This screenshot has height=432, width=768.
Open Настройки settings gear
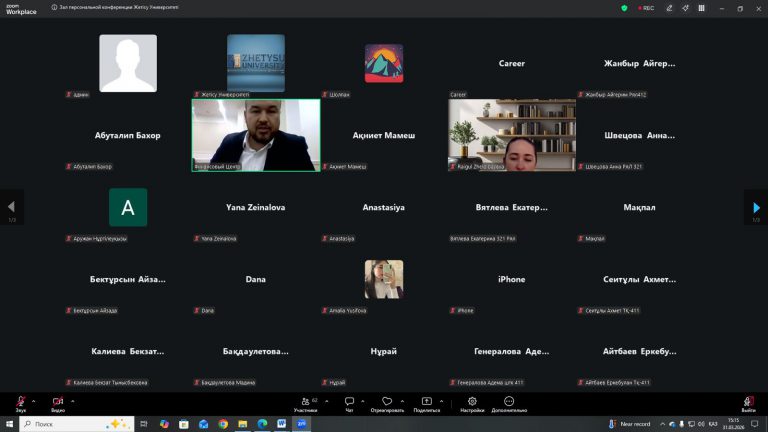[472, 402]
